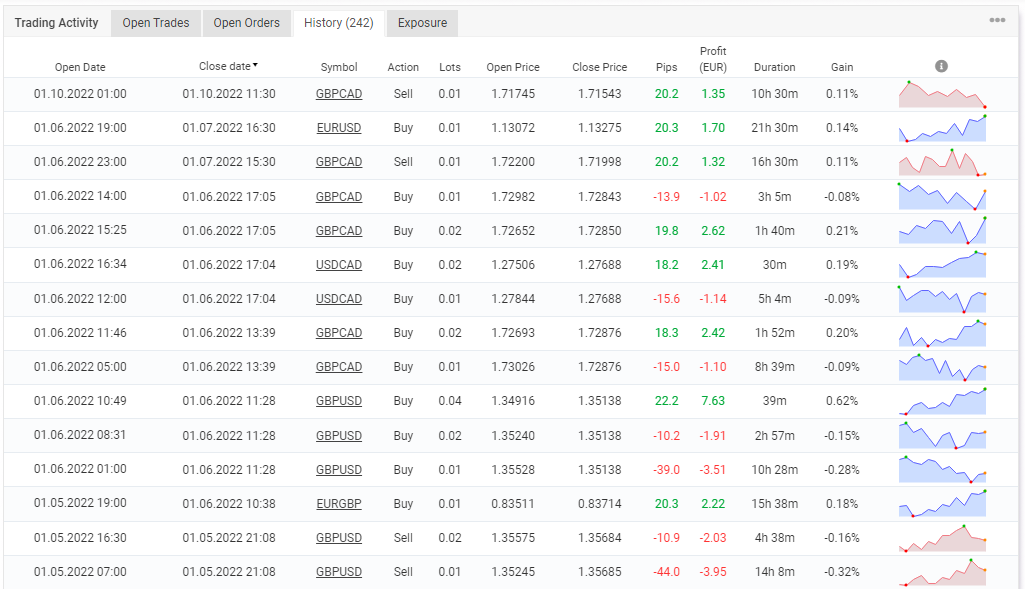The width and height of the screenshot is (1025, 589).
Task: Open the Exposure tab
Action: coord(422,23)
